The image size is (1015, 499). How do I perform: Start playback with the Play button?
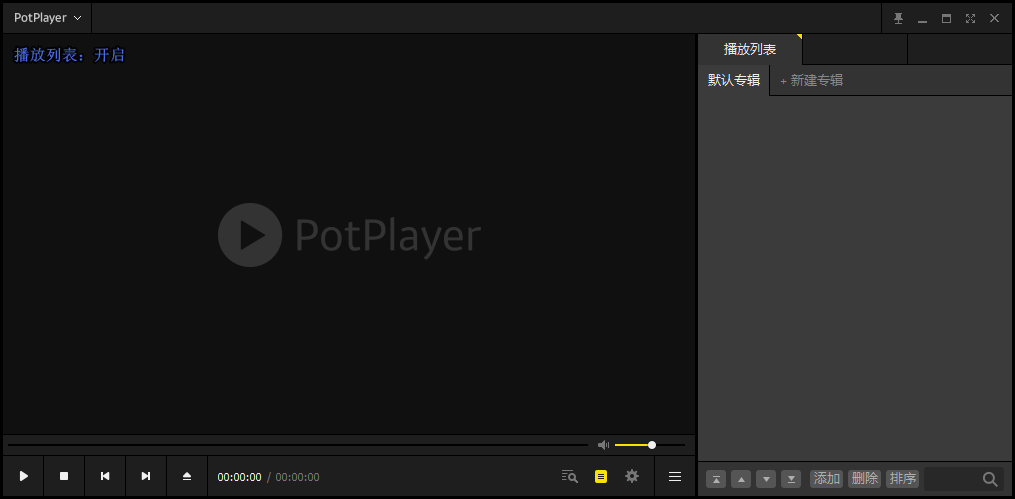pos(23,476)
